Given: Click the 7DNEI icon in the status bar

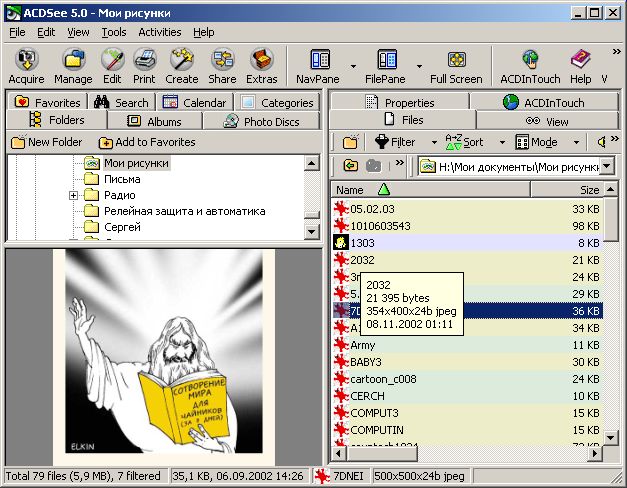Looking at the screenshot, I should tap(322, 476).
